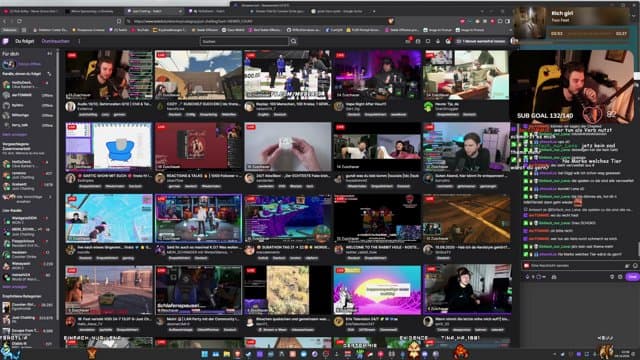Open the emote picker icon in chat input
This screenshot has width=640, height=360.
(x=634, y=265)
